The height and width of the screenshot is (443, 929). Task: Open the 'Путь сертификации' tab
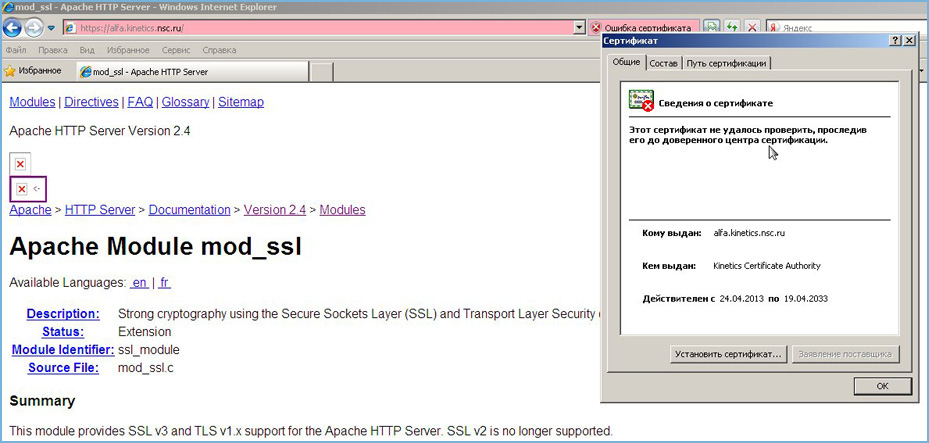coord(726,63)
